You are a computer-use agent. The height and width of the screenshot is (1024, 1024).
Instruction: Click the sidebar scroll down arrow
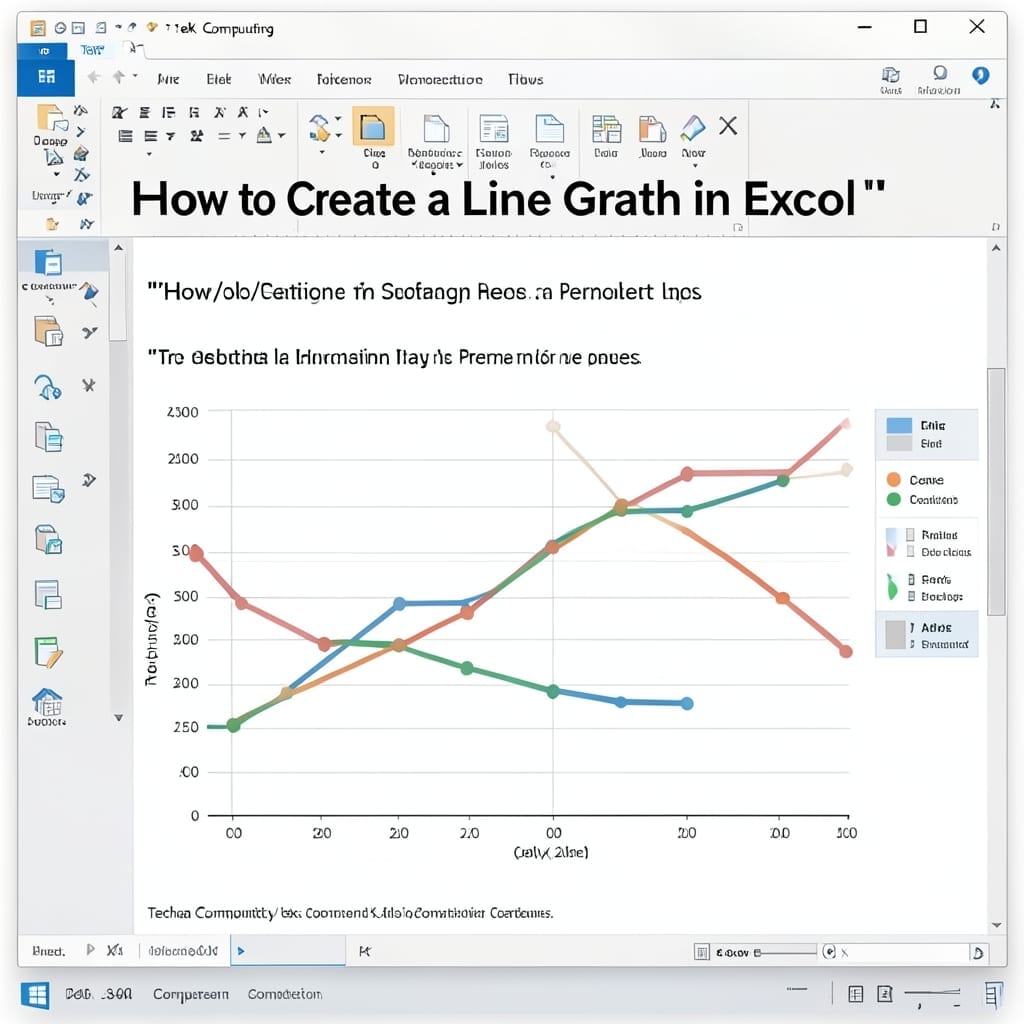119,717
